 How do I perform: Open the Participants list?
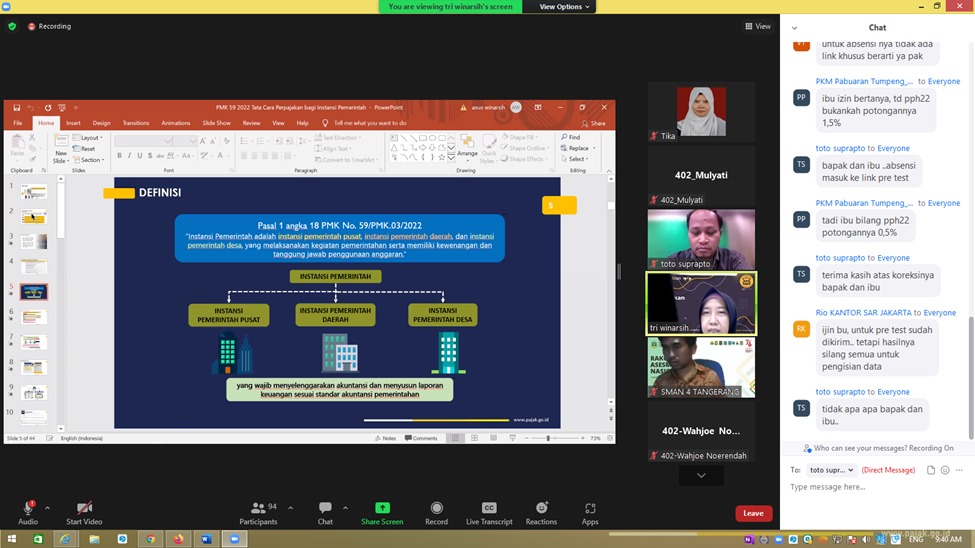[x=258, y=508]
